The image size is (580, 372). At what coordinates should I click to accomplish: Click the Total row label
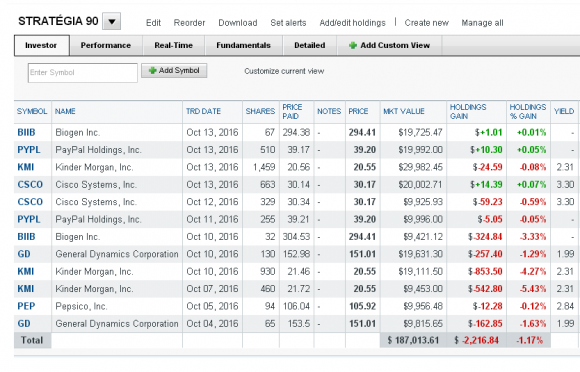(32, 340)
